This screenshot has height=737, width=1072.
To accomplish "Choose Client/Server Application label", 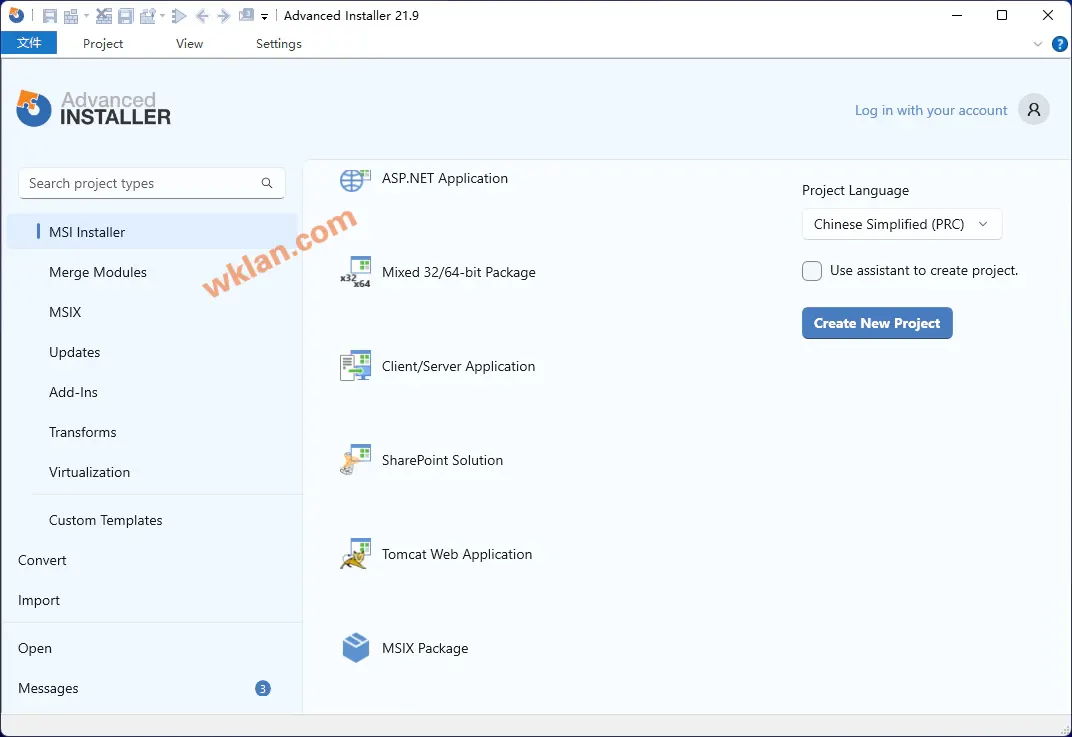I will pyautogui.click(x=458, y=366).
